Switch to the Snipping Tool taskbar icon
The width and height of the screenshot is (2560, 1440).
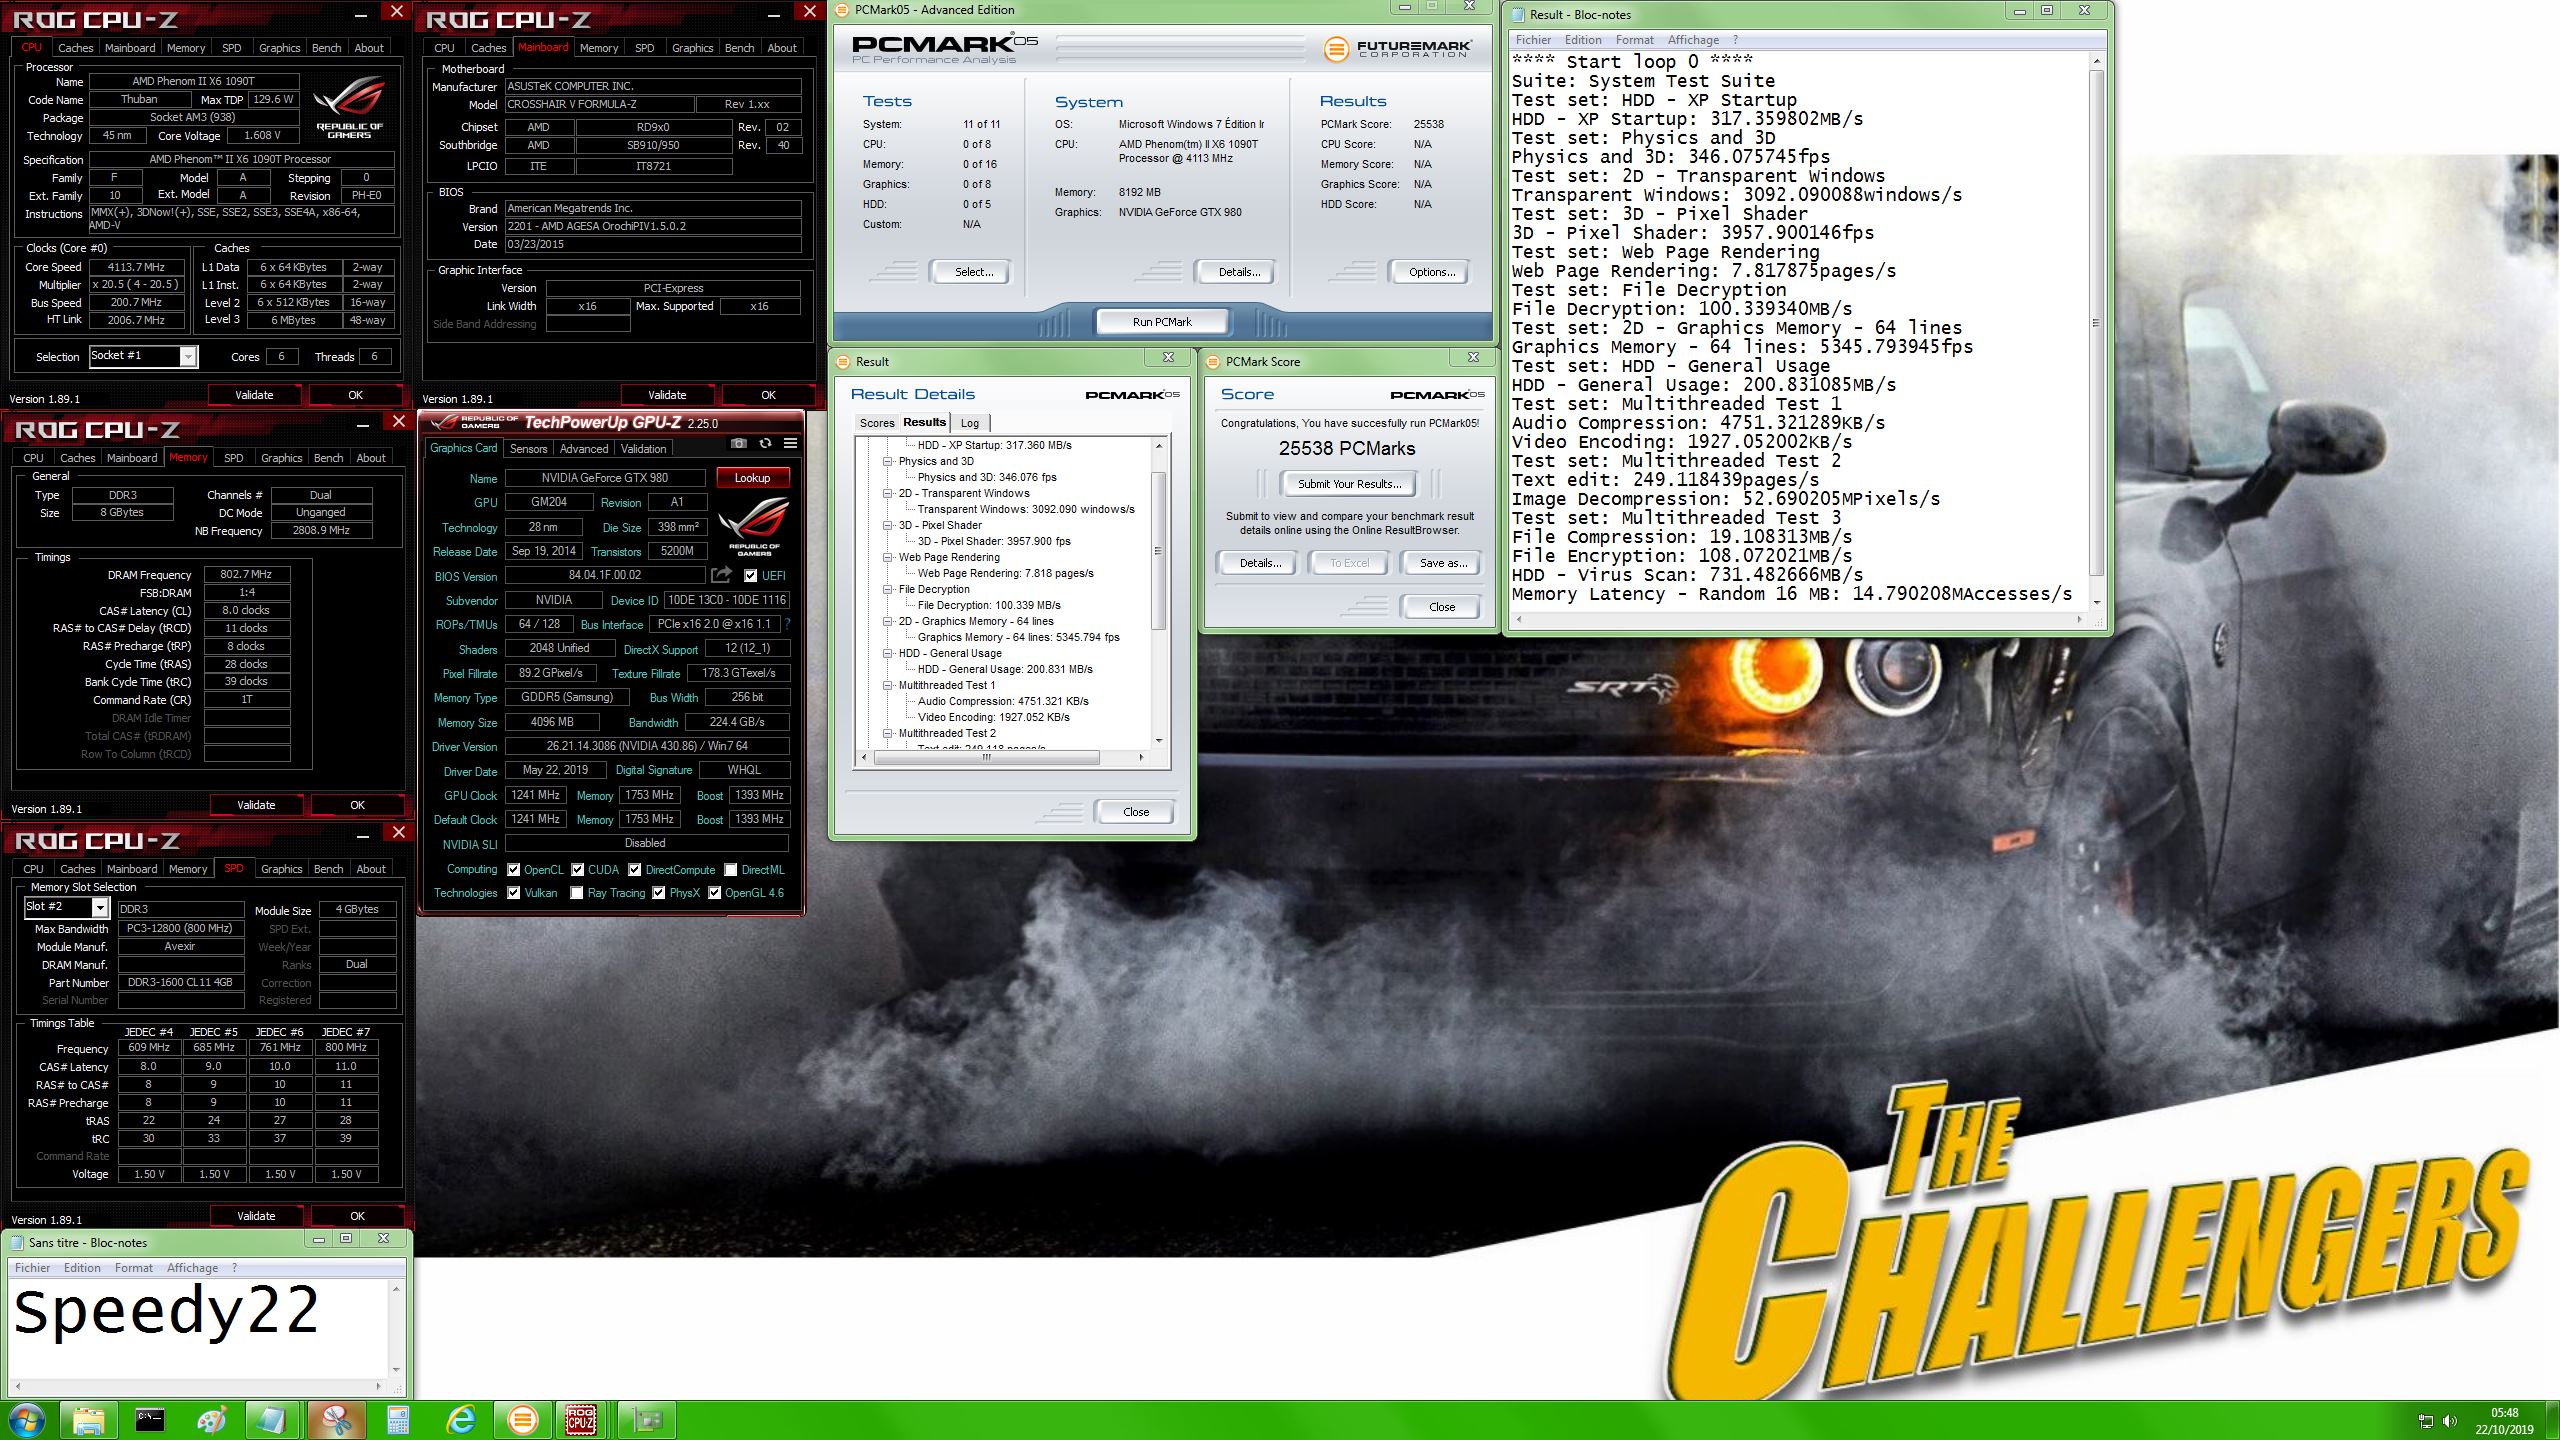(x=336, y=1420)
